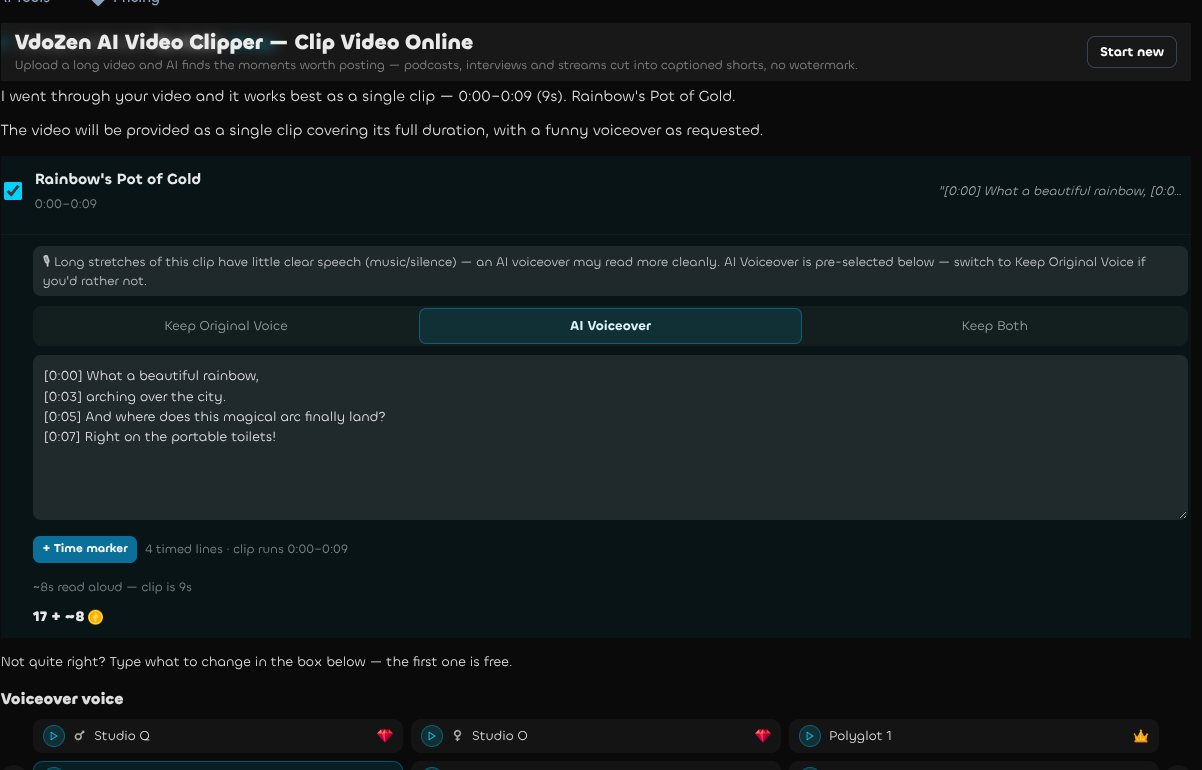Click the 0:00–0:09 clip time range
This screenshot has width=1202, height=770.
pos(66,204)
